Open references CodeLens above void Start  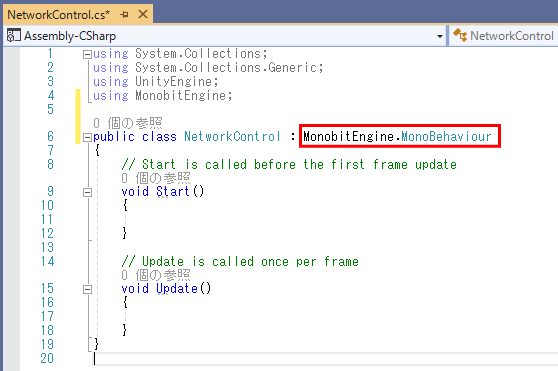[156, 178]
